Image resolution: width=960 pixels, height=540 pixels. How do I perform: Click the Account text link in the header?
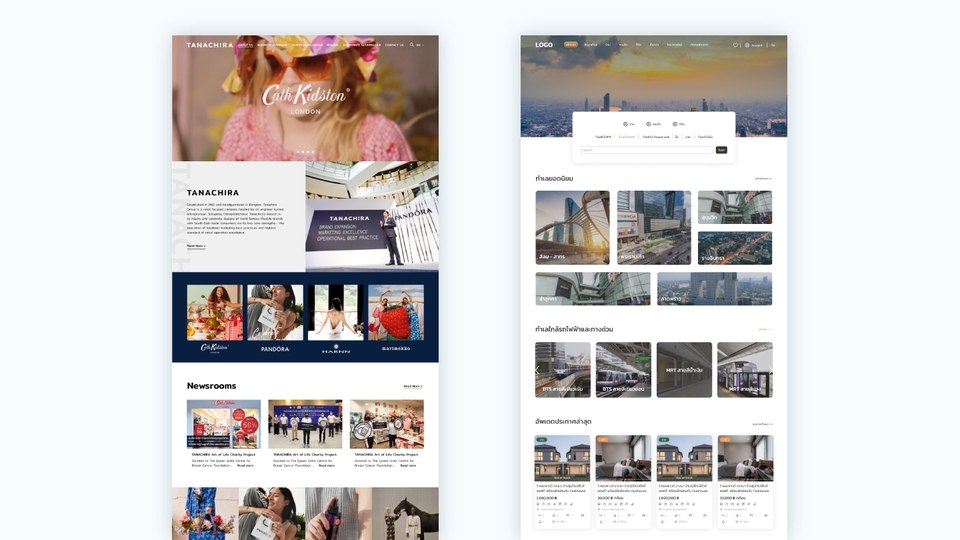[757, 45]
